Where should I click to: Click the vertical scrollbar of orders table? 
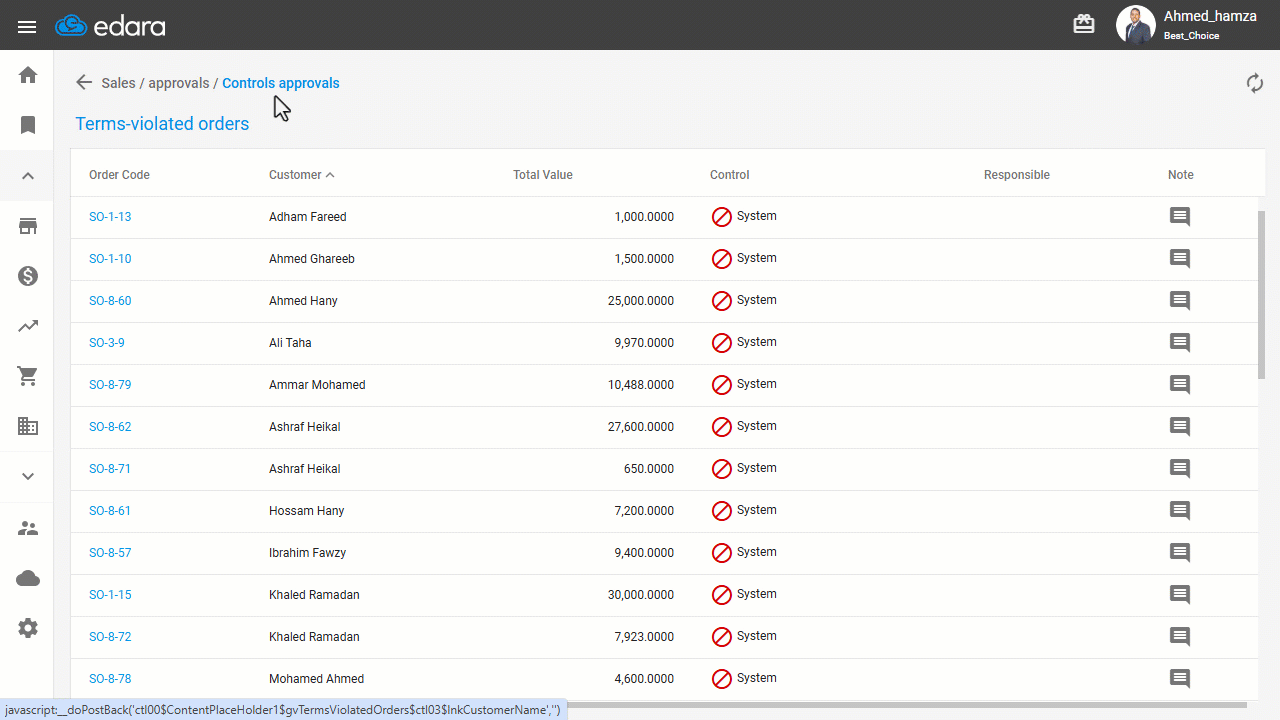pyautogui.click(x=1262, y=295)
